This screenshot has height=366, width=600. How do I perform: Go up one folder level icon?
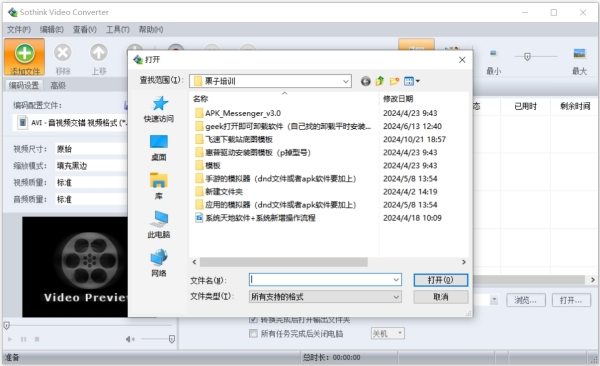(x=380, y=81)
